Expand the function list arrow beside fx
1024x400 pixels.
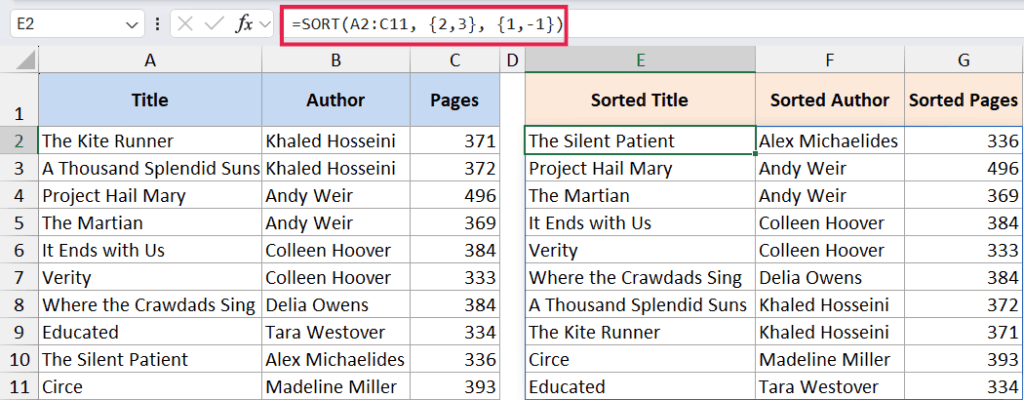click(264, 25)
